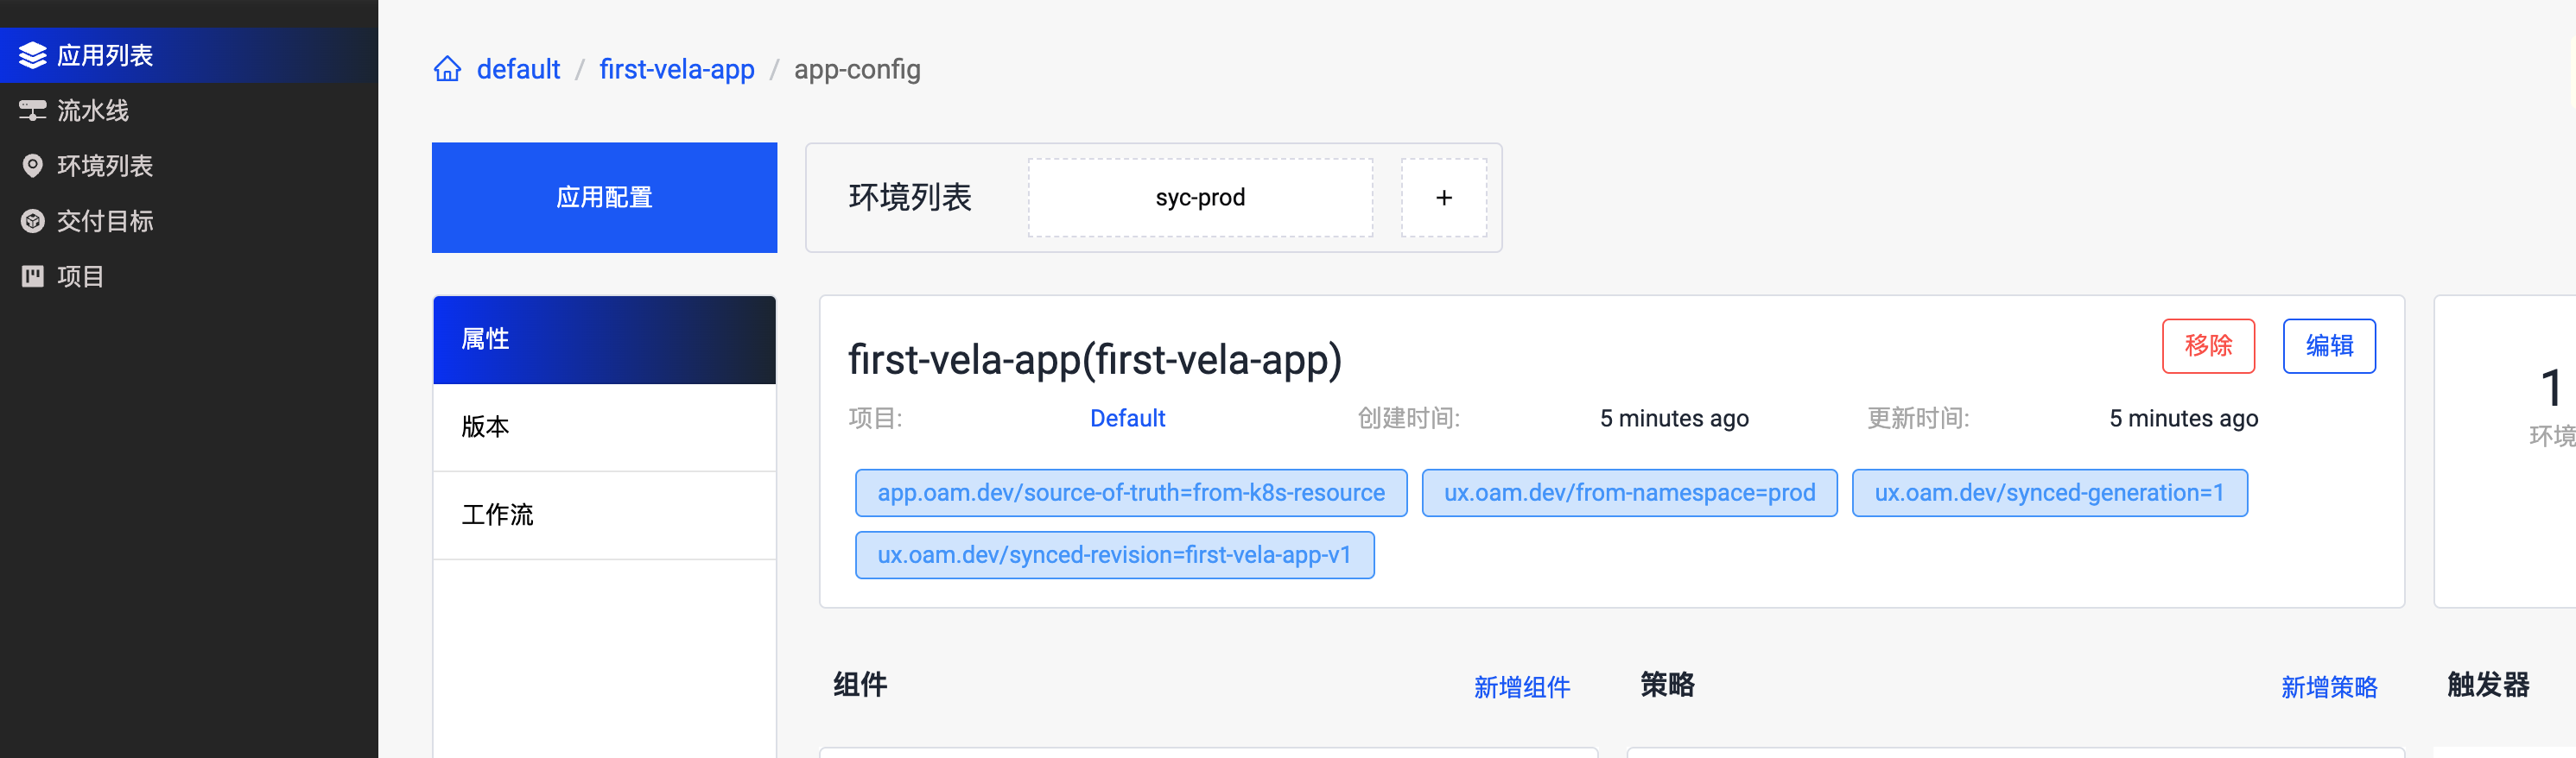Click the ux.oam.dev/from-namespace=prod label tag
The image size is (2576, 758).
click(x=1629, y=493)
